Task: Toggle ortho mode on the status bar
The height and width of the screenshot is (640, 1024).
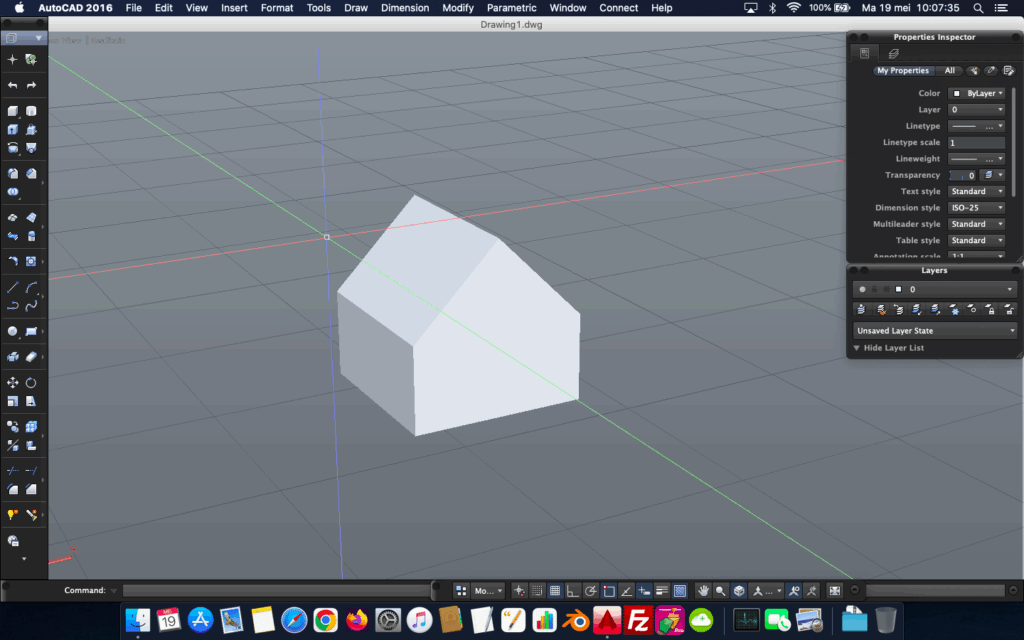Action: point(570,590)
